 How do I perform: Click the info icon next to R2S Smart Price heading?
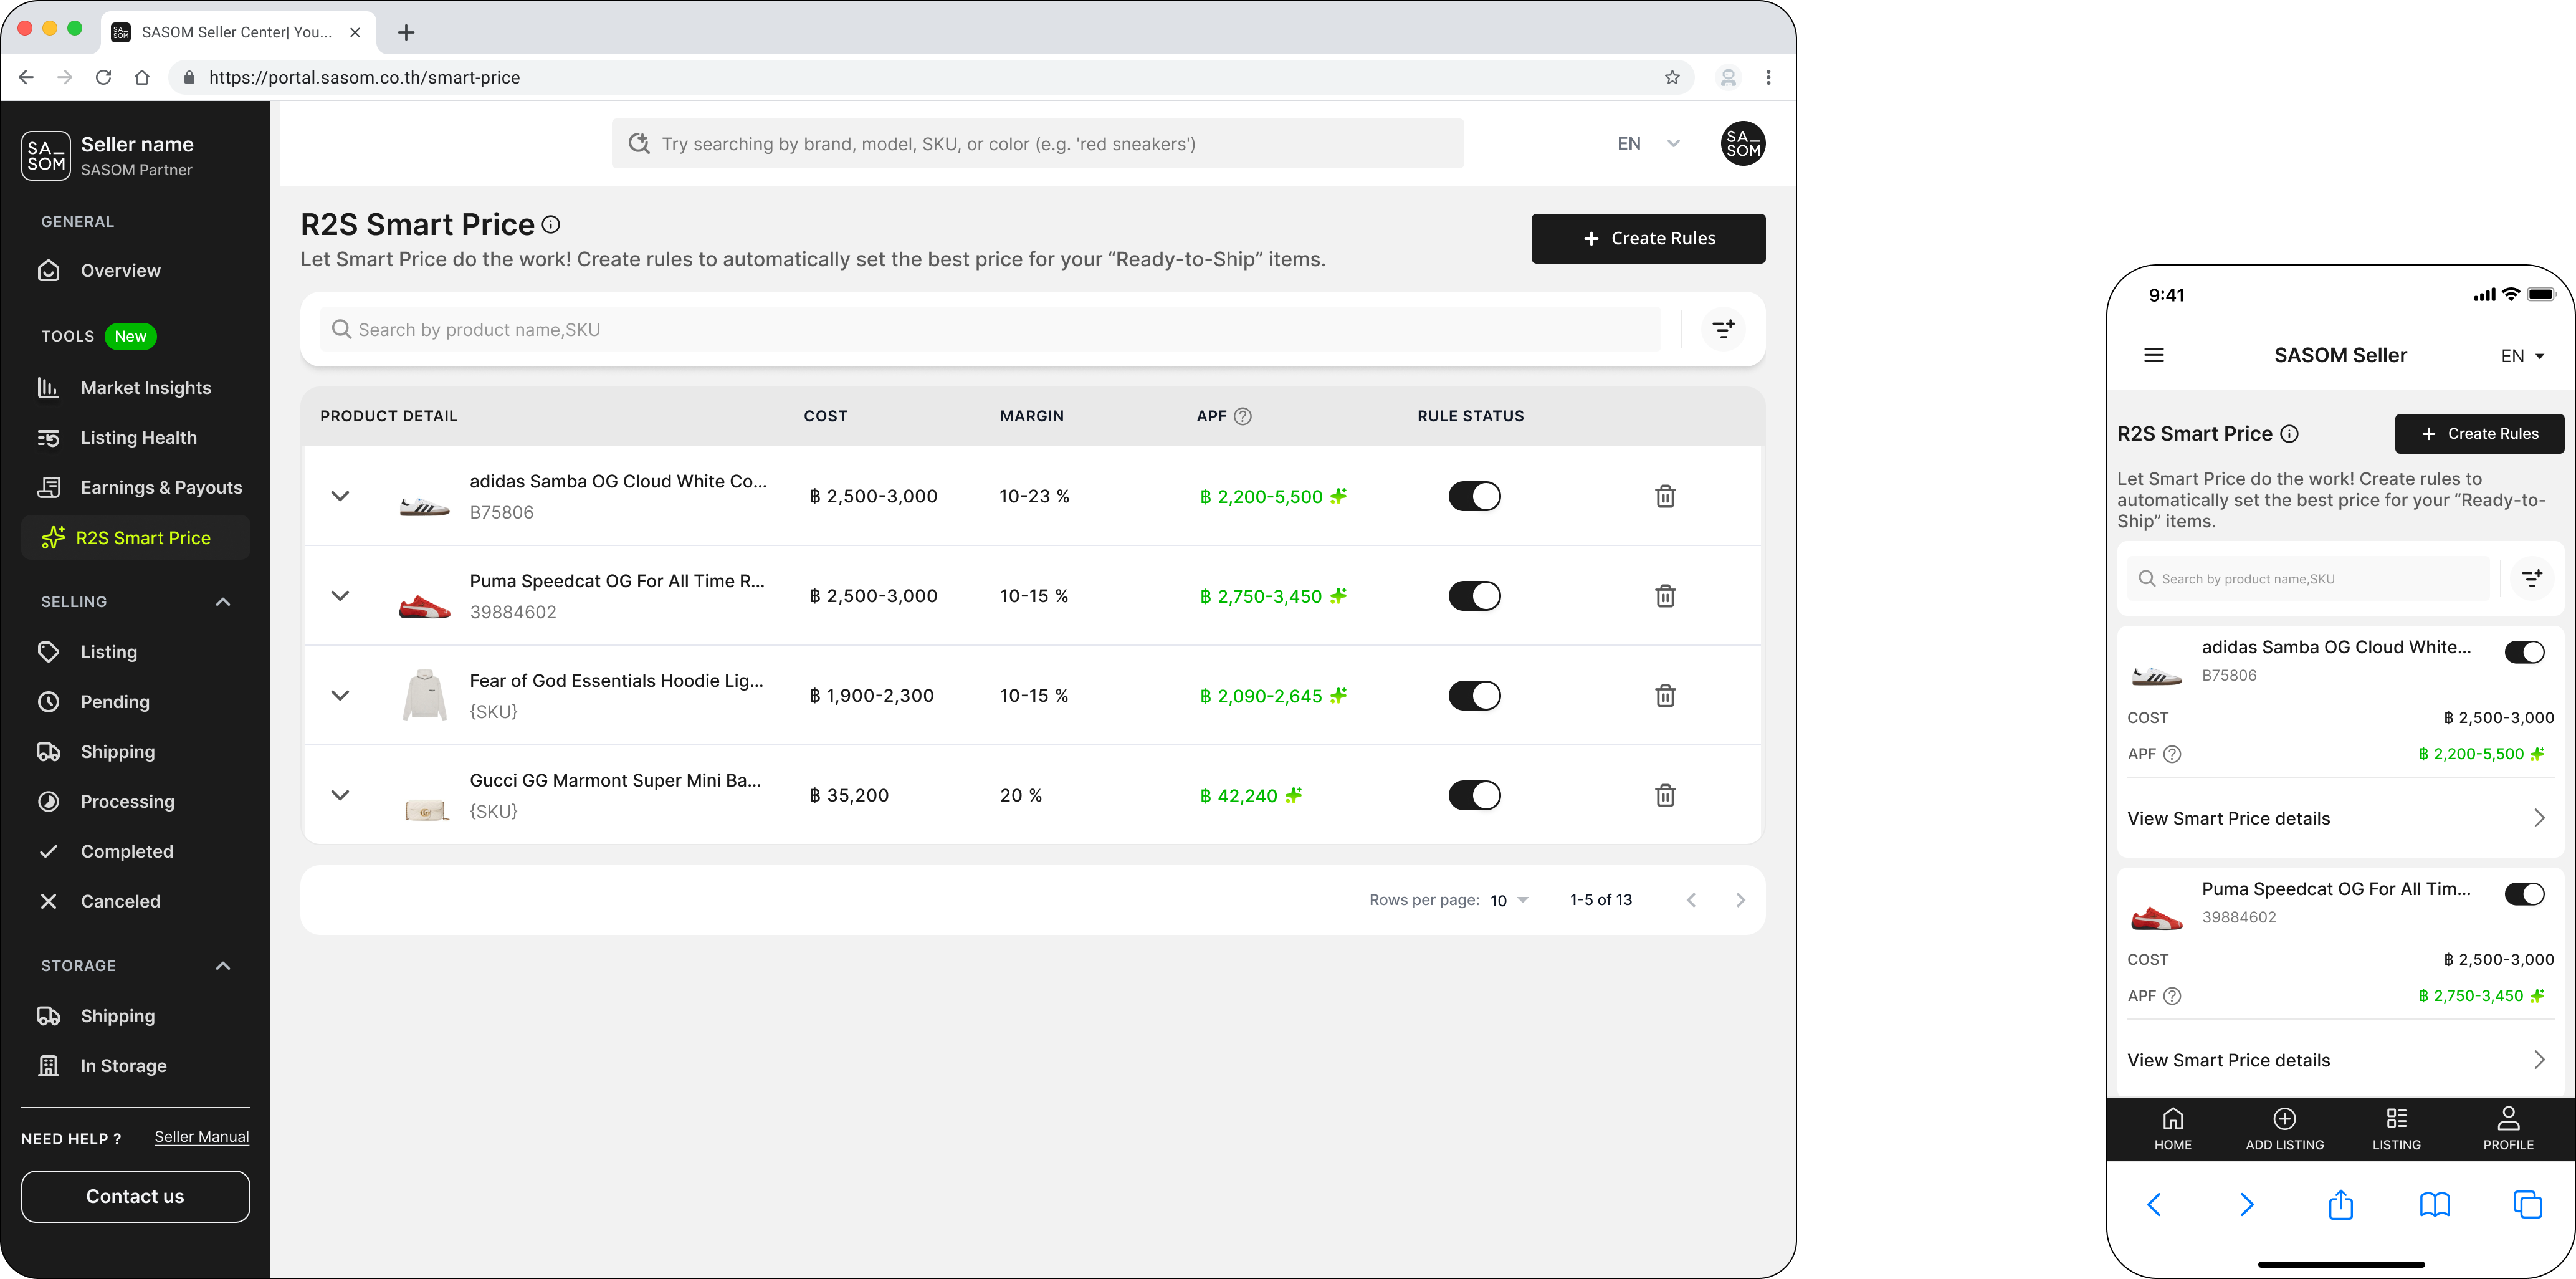pyautogui.click(x=551, y=225)
